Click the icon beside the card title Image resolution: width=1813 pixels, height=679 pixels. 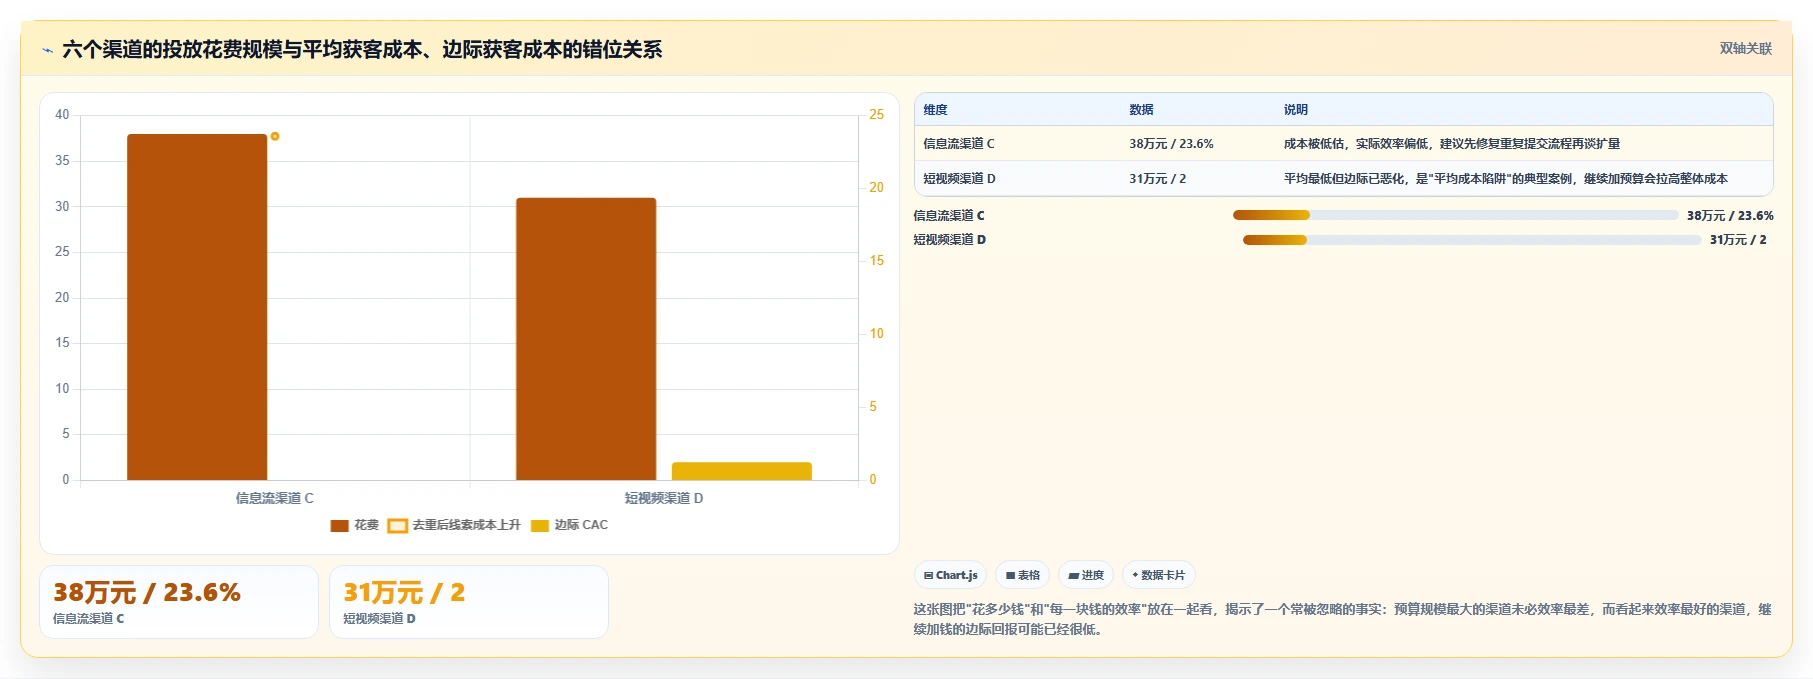coord(47,50)
